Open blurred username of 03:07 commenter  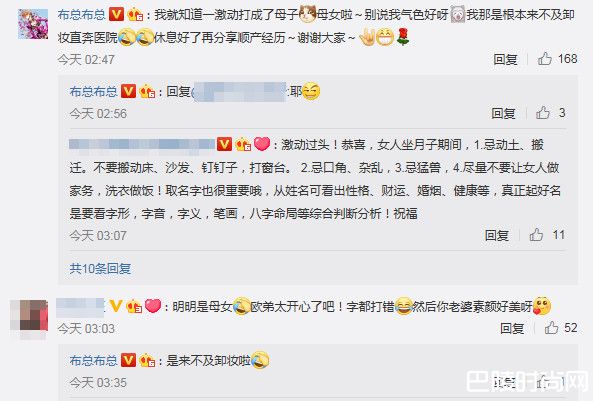[142, 145]
